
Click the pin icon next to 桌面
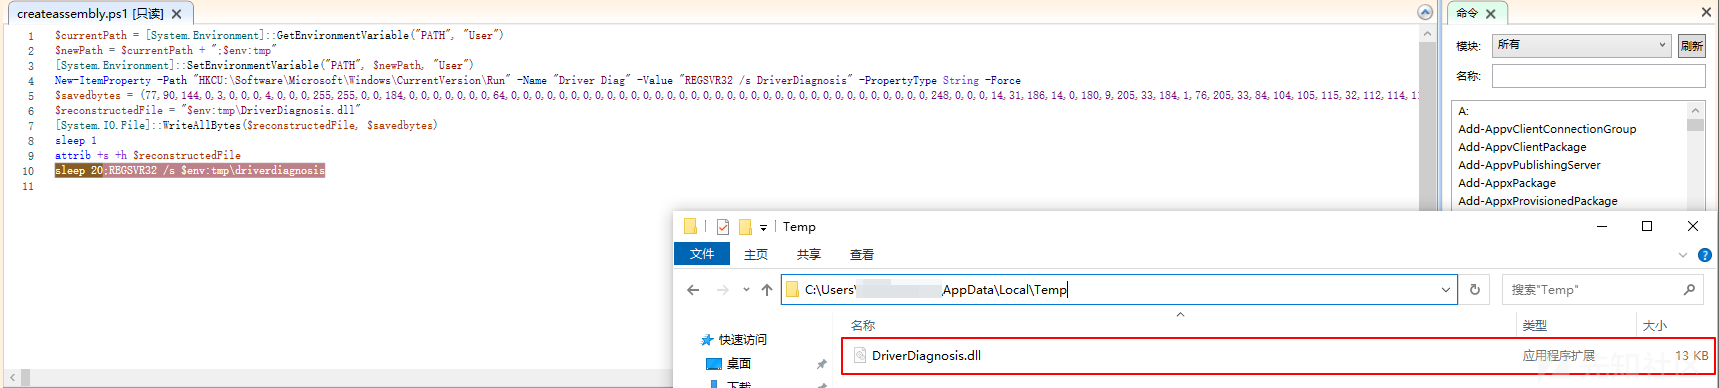pos(822,364)
